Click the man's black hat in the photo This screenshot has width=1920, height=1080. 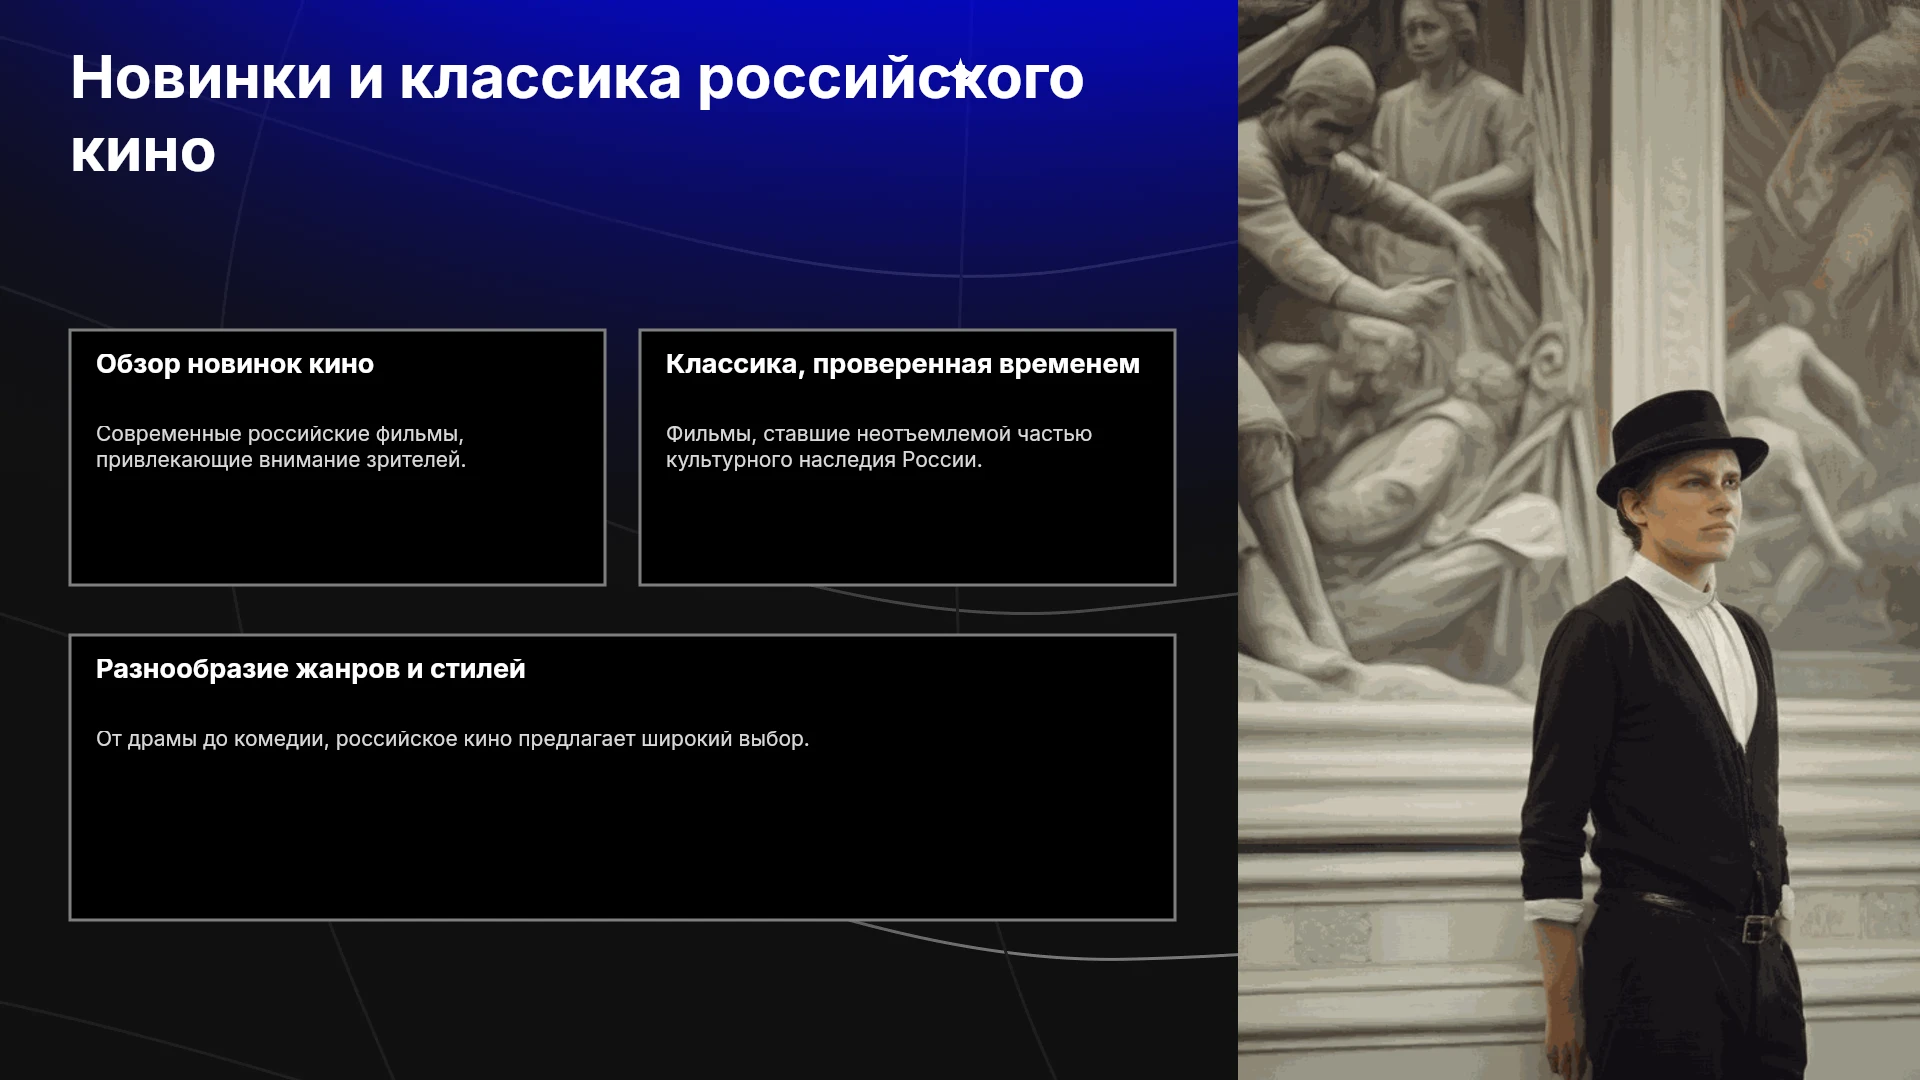pyautogui.click(x=1679, y=443)
